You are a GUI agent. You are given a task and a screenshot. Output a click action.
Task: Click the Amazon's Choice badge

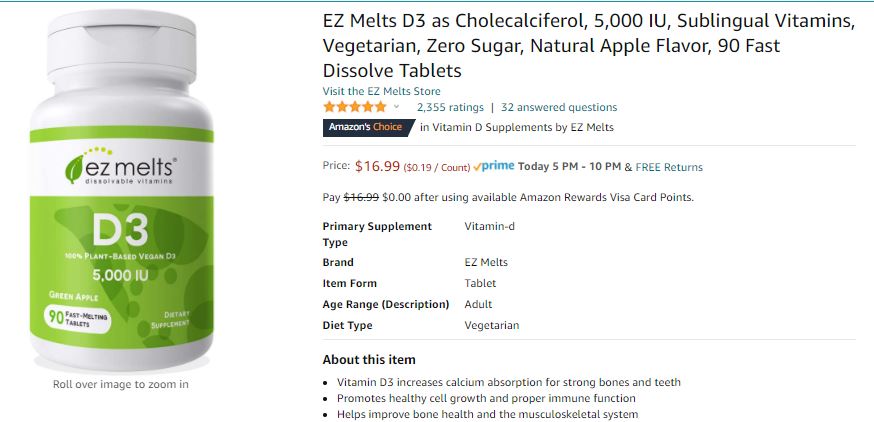click(x=366, y=127)
